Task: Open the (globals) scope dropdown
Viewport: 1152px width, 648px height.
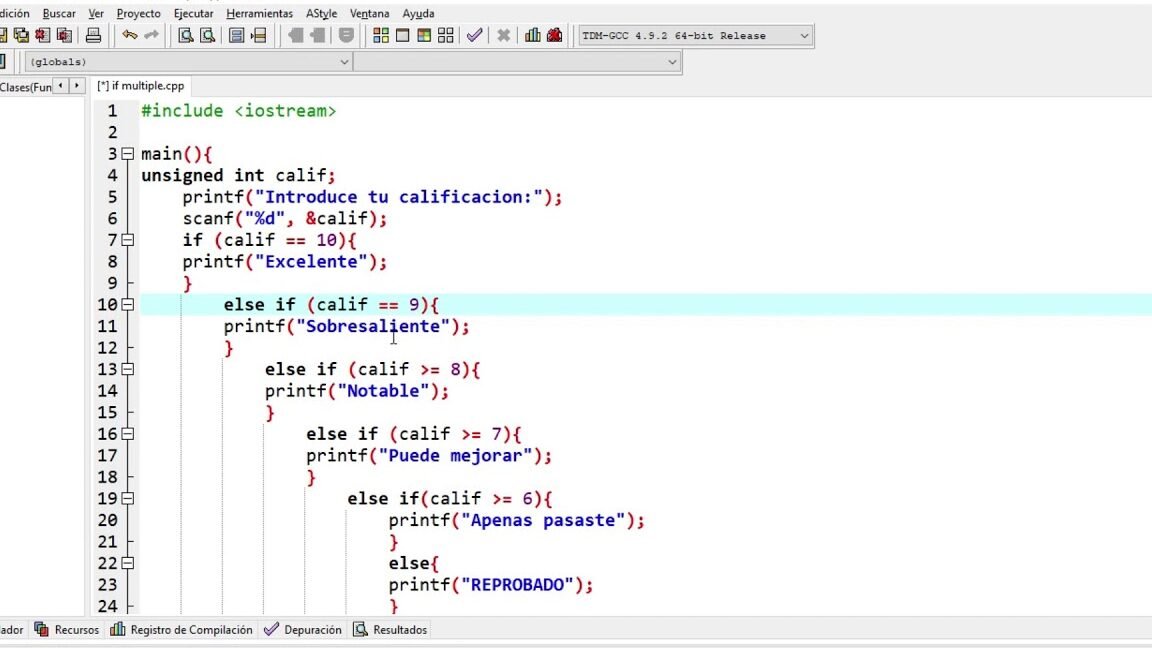Action: click(x=344, y=62)
